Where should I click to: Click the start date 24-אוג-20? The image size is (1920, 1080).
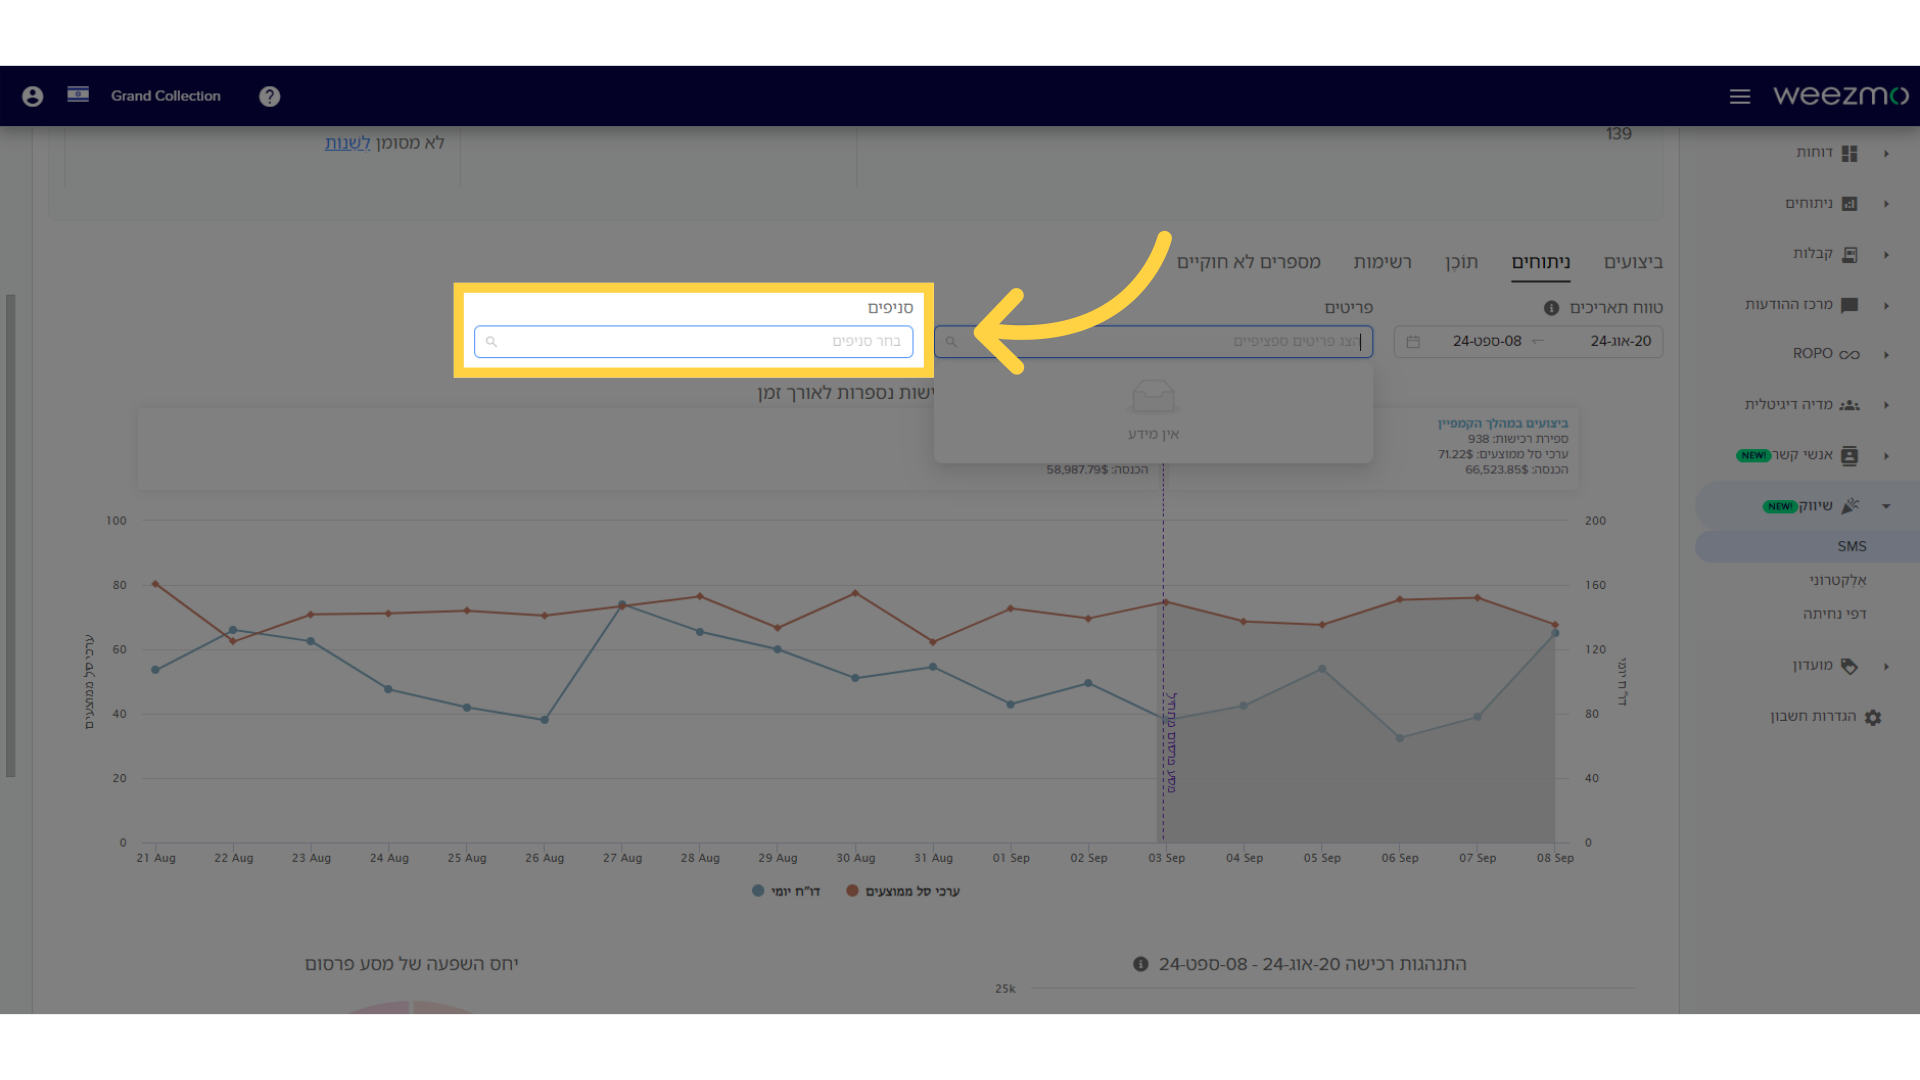(1620, 341)
